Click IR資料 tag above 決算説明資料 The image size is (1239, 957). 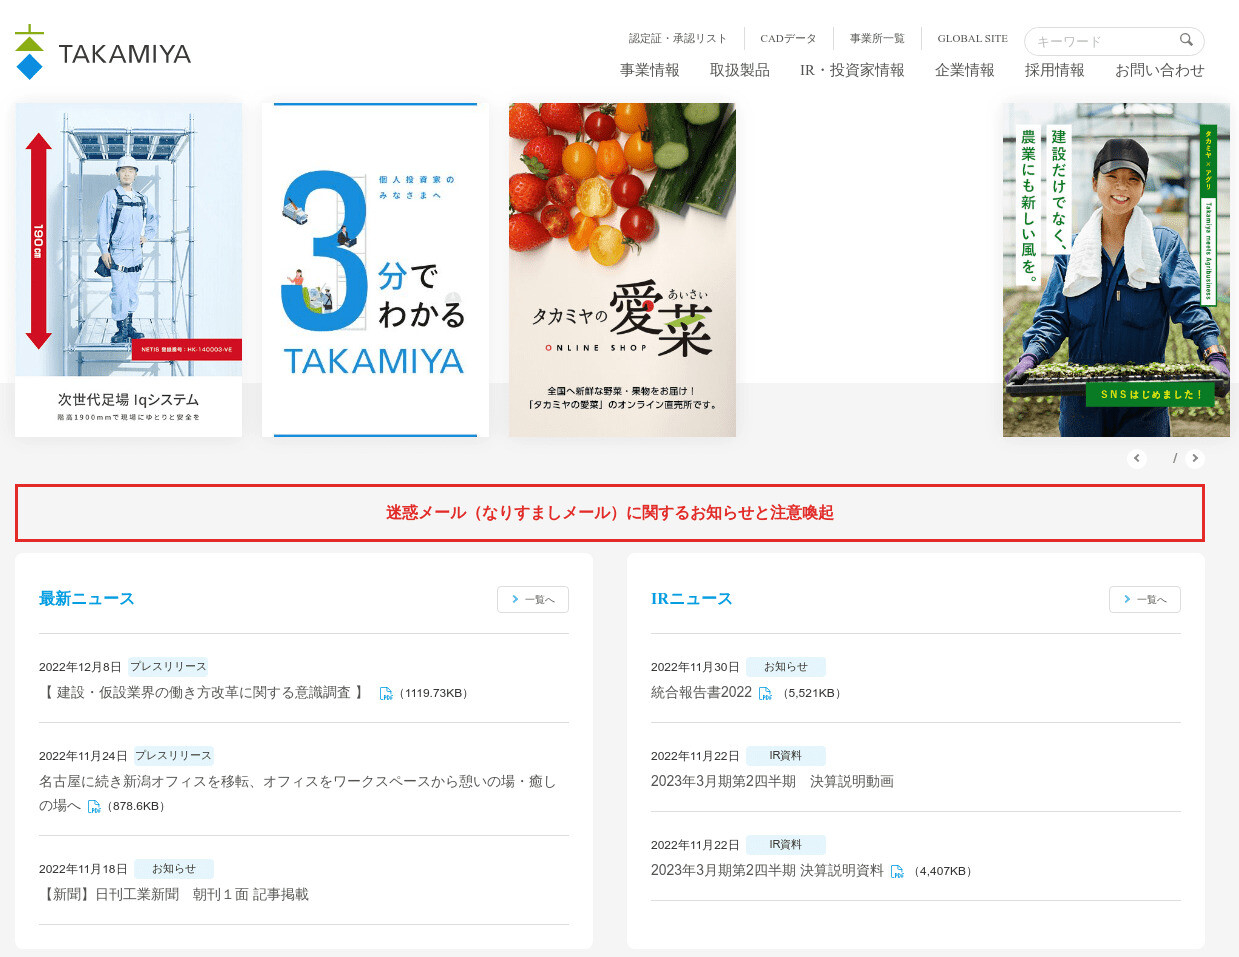click(x=786, y=845)
